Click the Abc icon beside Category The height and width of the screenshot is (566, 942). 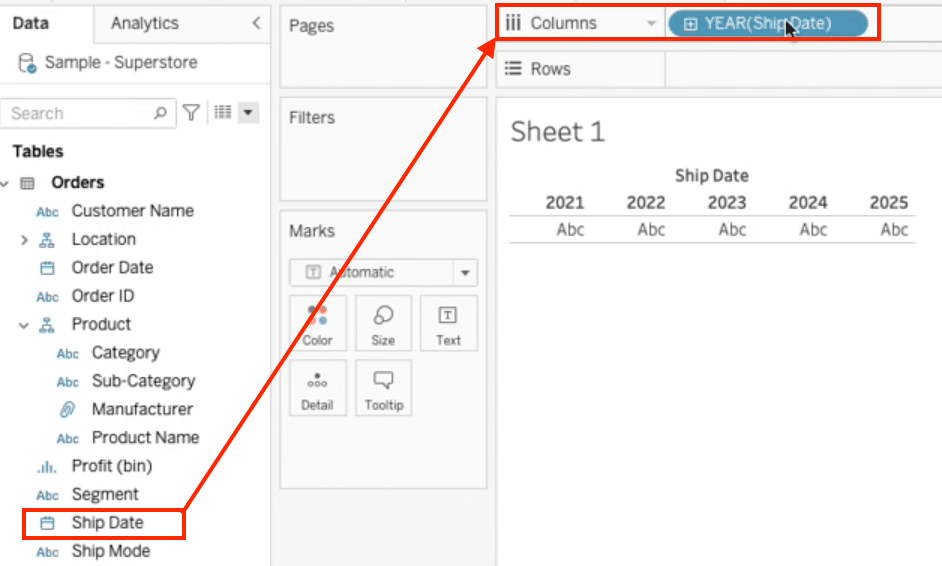point(68,354)
